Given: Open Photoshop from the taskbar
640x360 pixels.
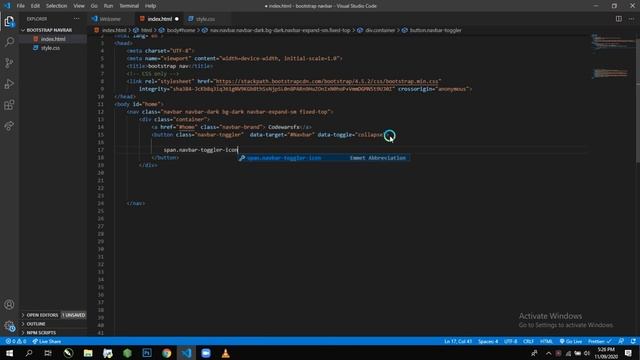Looking at the screenshot, I should pos(147,353).
